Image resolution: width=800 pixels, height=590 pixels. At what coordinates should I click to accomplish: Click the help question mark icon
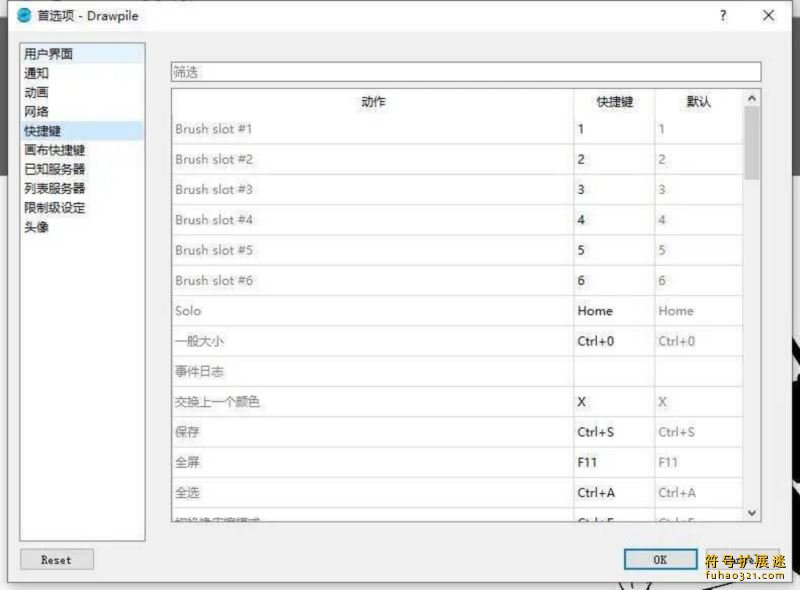click(723, 16)
